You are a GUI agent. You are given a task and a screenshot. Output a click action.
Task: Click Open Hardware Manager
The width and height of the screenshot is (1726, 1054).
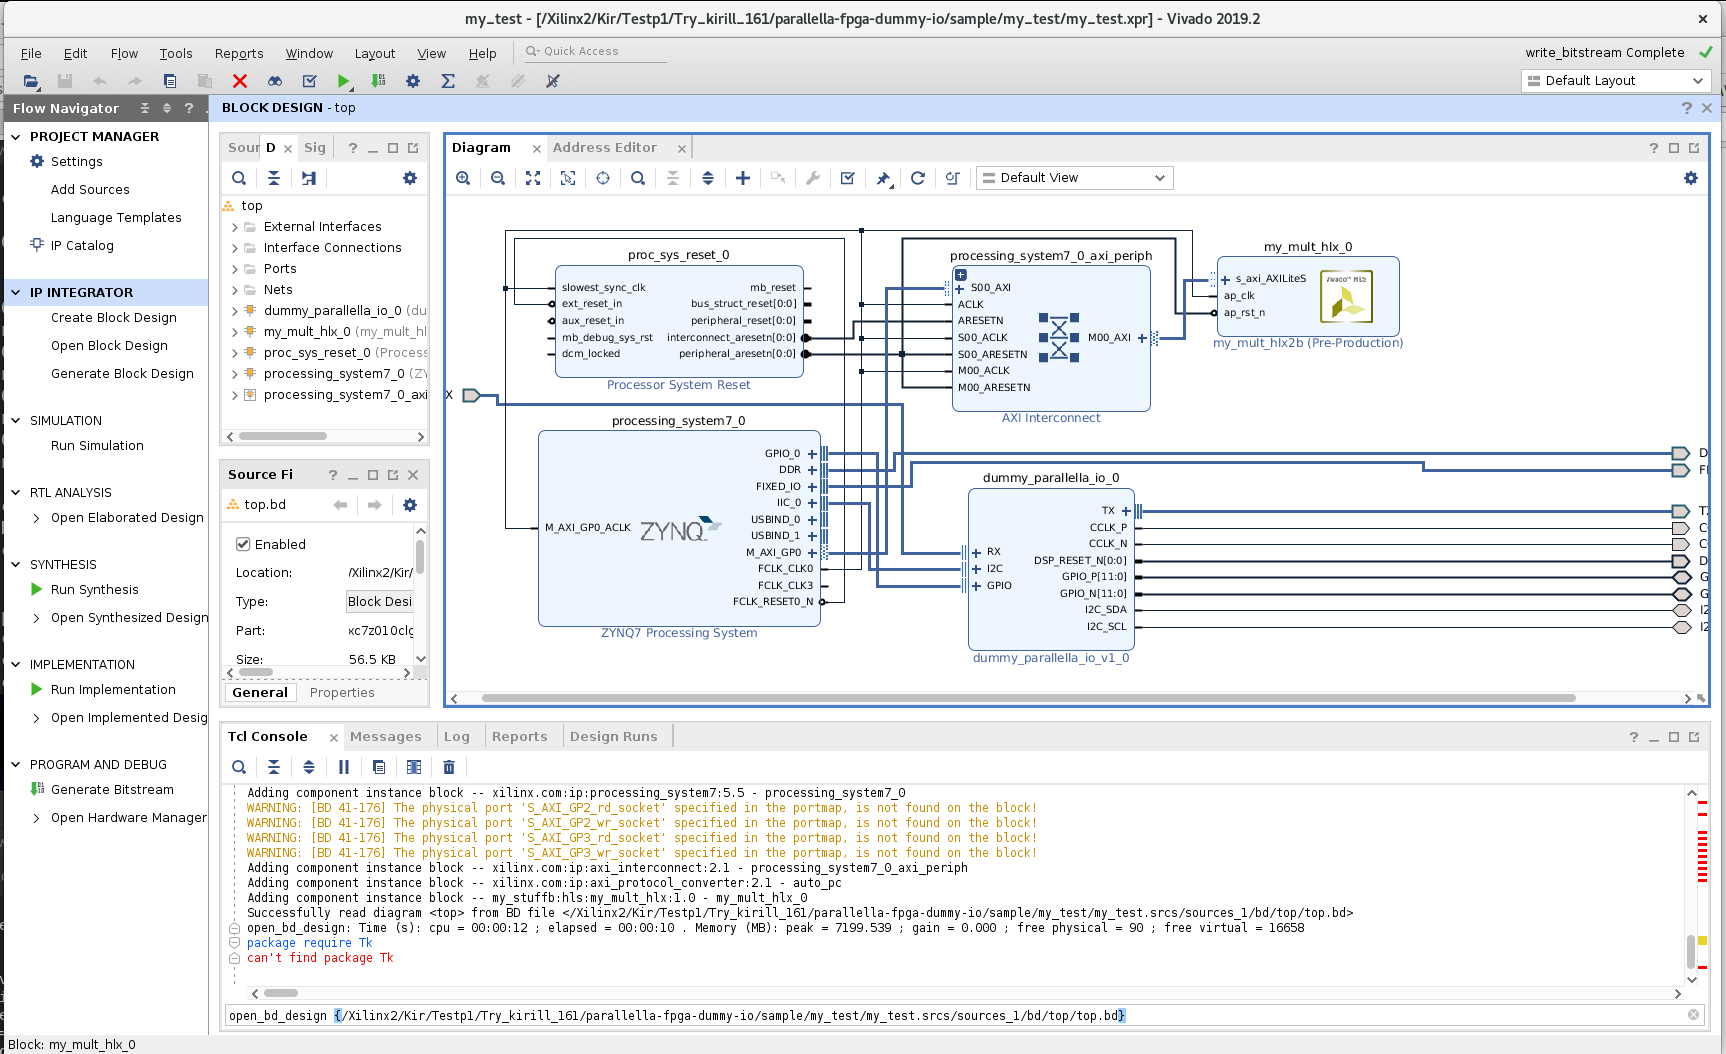[x=129, y=818]
